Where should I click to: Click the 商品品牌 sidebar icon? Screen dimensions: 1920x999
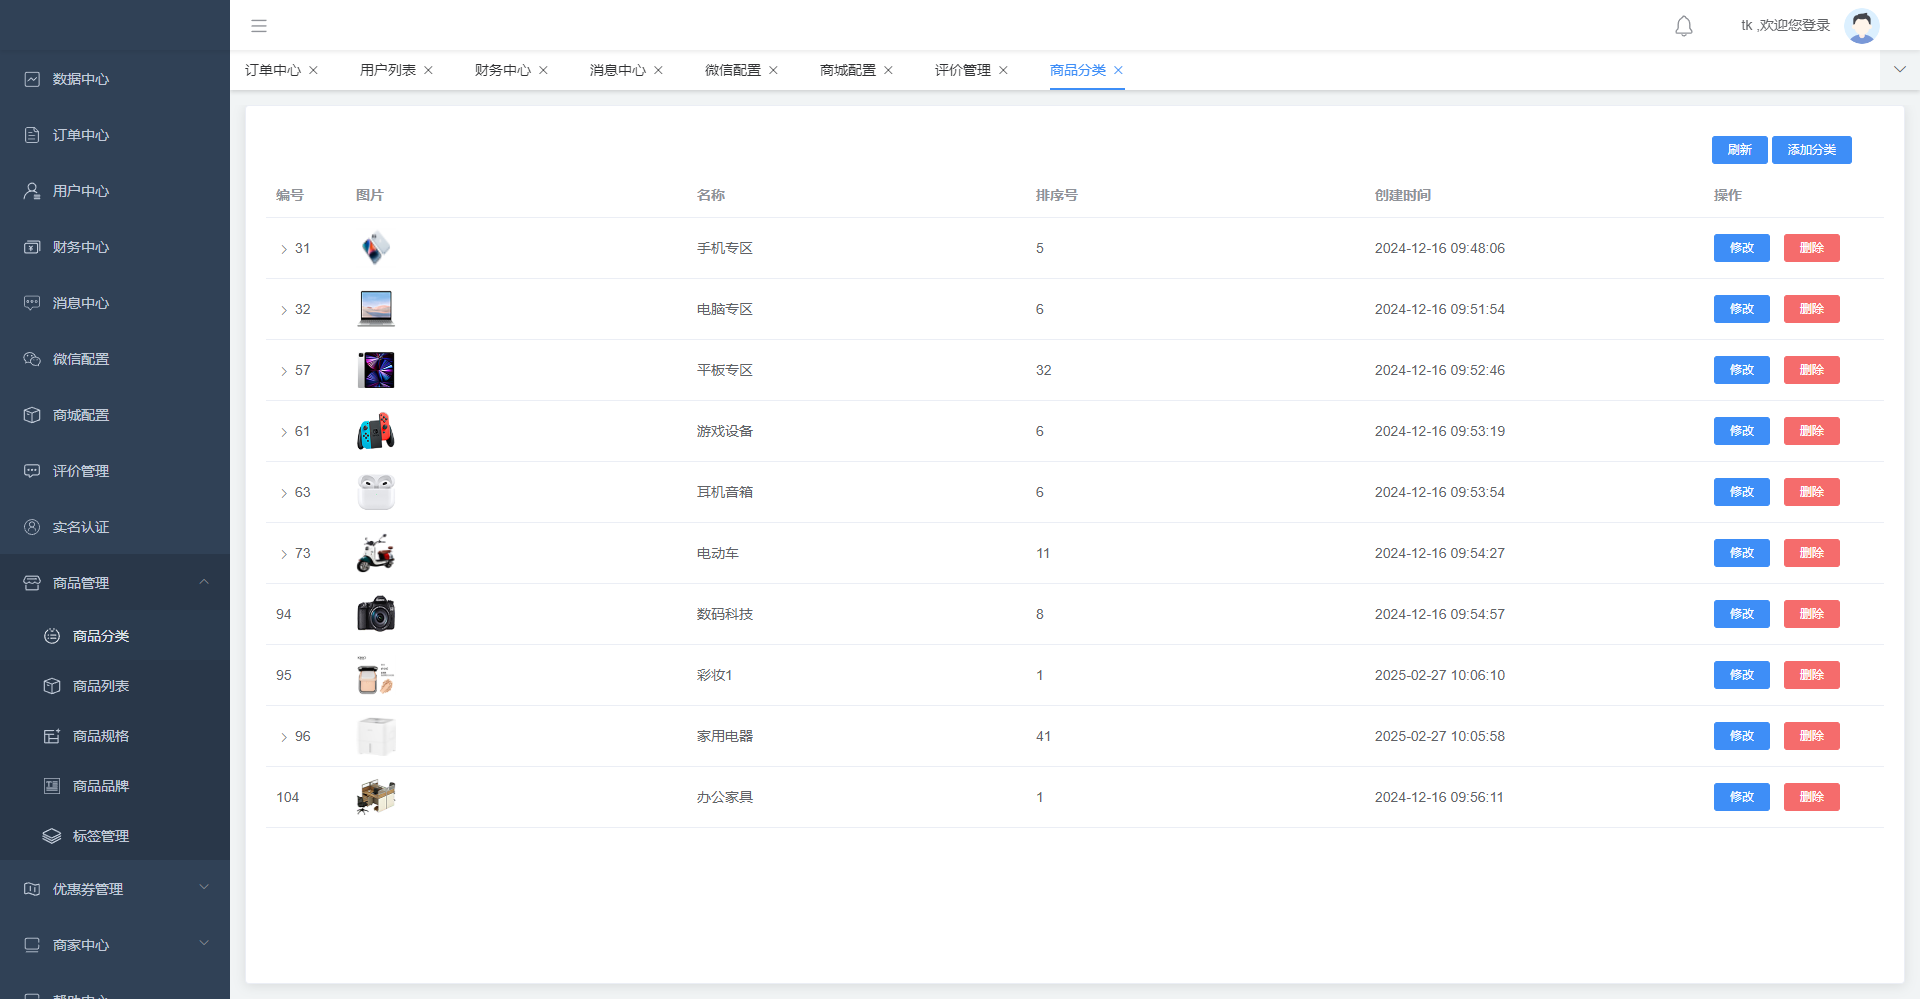[52, 786]
